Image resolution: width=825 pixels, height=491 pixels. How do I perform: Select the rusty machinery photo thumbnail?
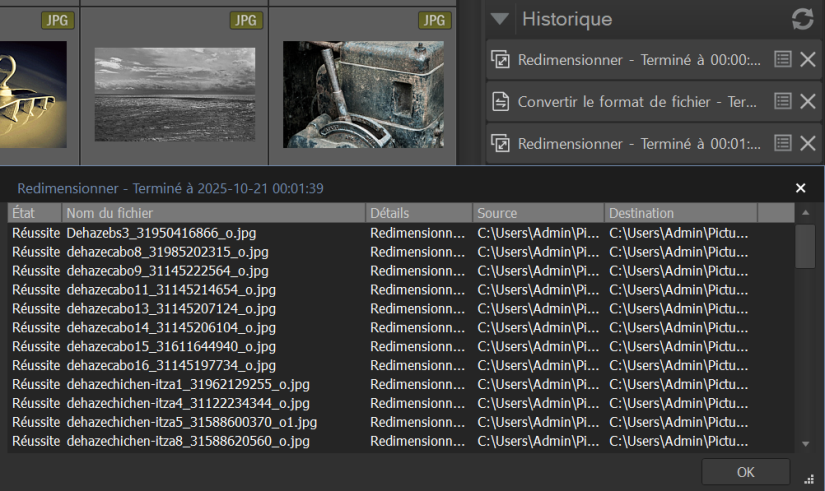pyautogui.click(x=363, y=92)
